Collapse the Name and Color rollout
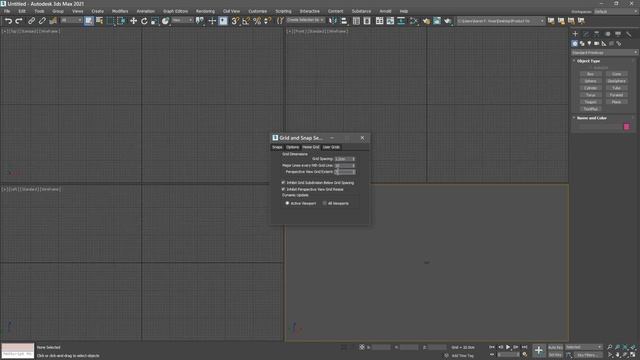Viewport: 640px width, 360px height. click(x=591, y=118)
